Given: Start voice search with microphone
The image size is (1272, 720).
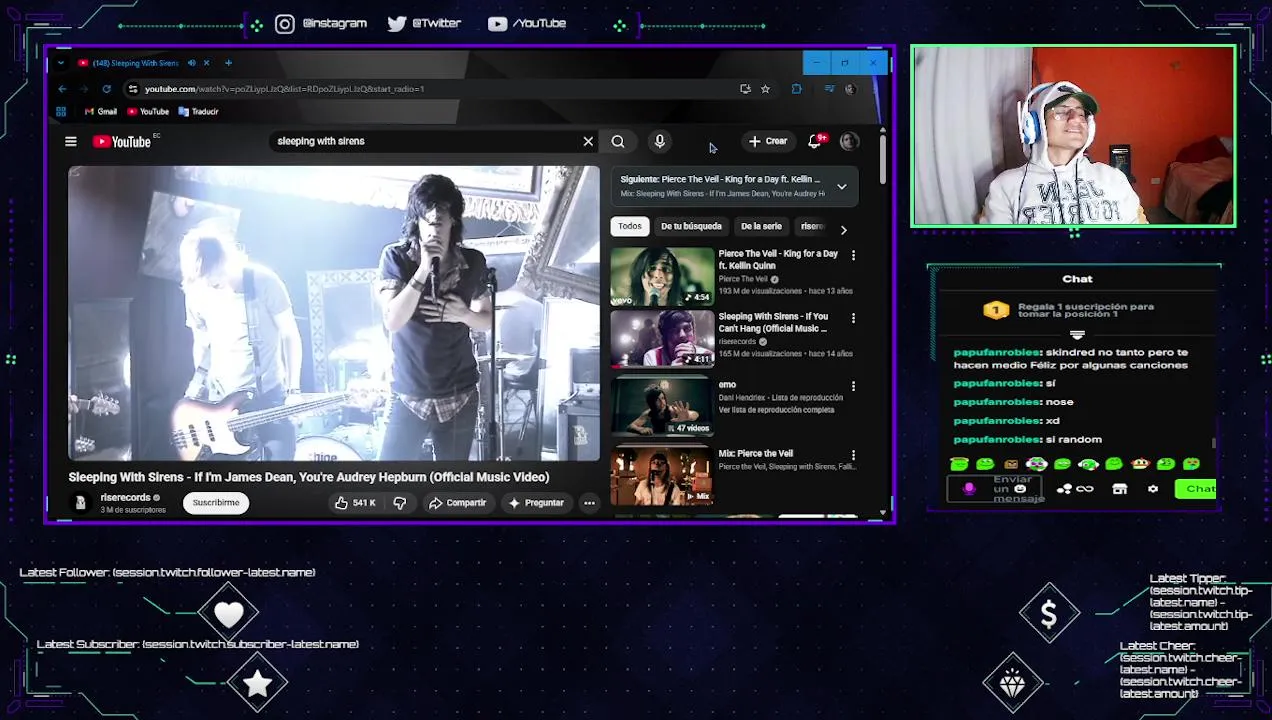Looking at the screenshot, I should point(659,142).
